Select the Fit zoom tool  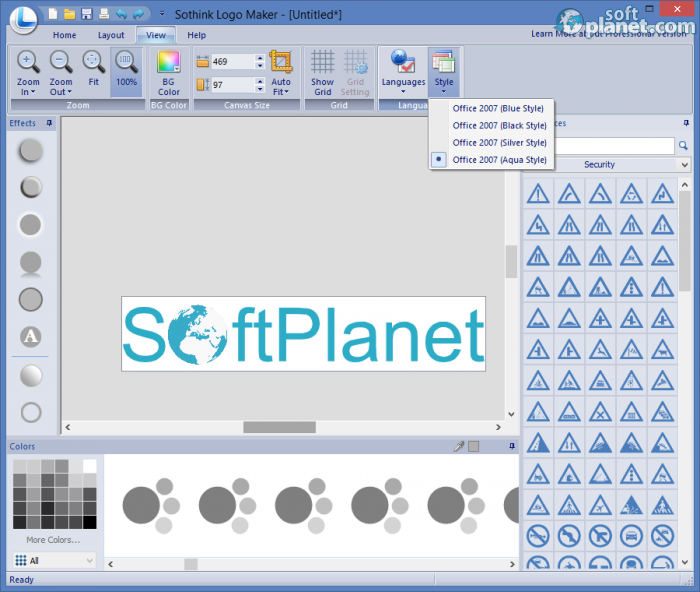(93, 69)
